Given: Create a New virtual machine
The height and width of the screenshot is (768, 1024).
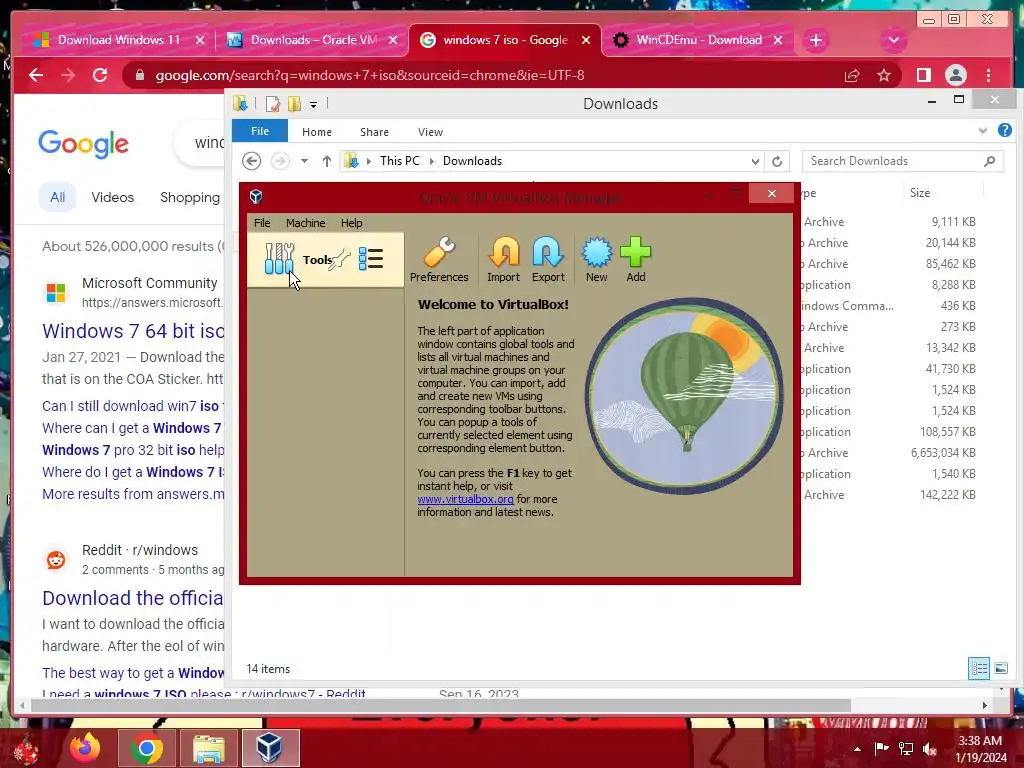Looking at the screenshot, I should pos(596,260).
